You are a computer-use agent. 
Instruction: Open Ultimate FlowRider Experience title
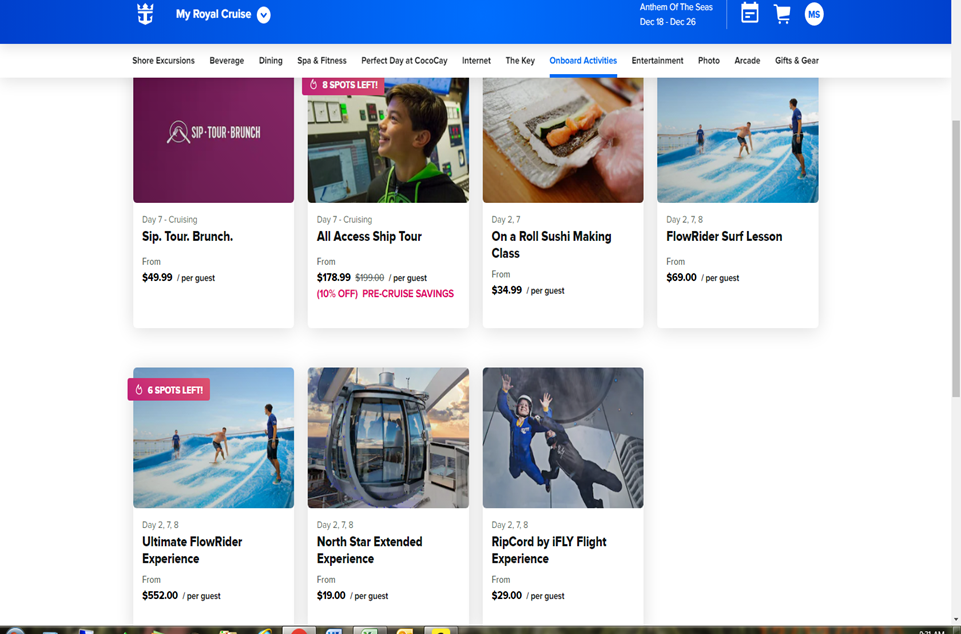[192, 550]
